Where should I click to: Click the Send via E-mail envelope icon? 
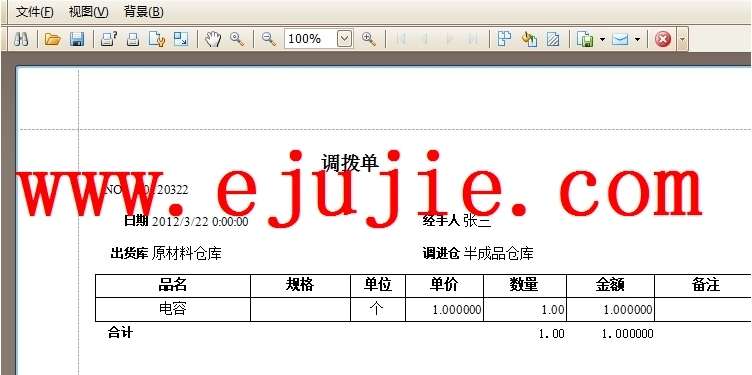tap(620, 39)
